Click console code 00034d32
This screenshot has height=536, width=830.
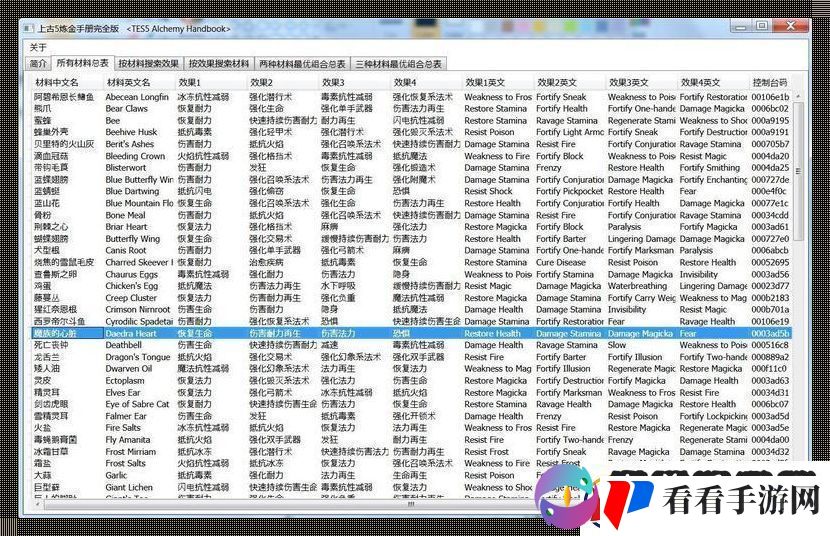coord(770,452)
